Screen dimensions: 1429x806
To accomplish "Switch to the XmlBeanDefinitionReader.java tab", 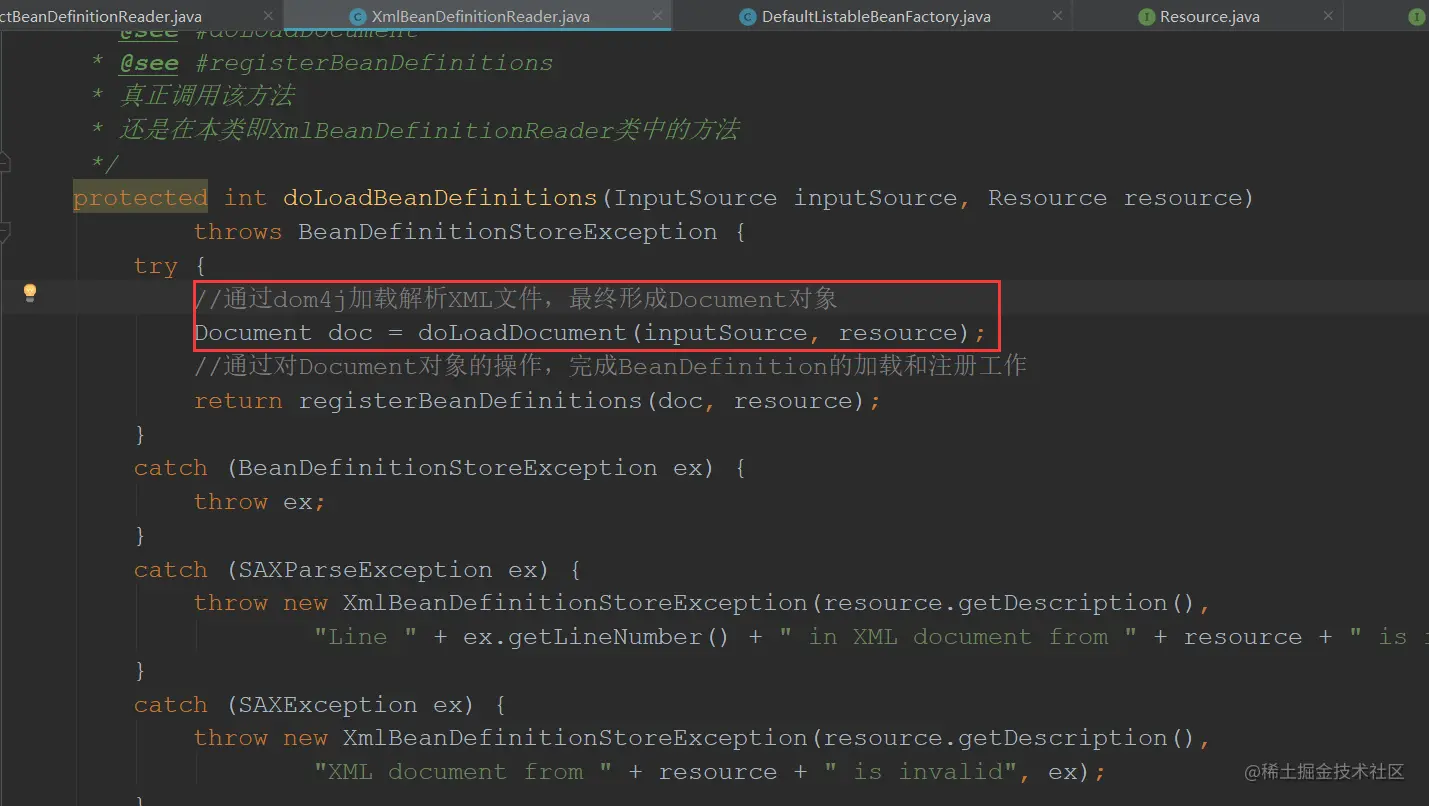I will click(x=480, y=16).
